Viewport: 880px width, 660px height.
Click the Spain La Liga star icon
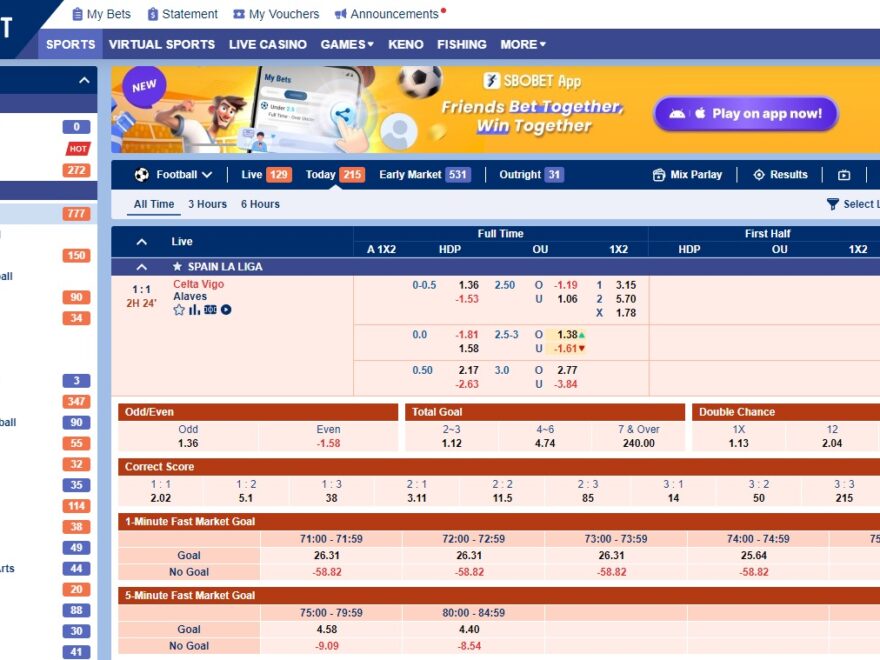point(177,267)
